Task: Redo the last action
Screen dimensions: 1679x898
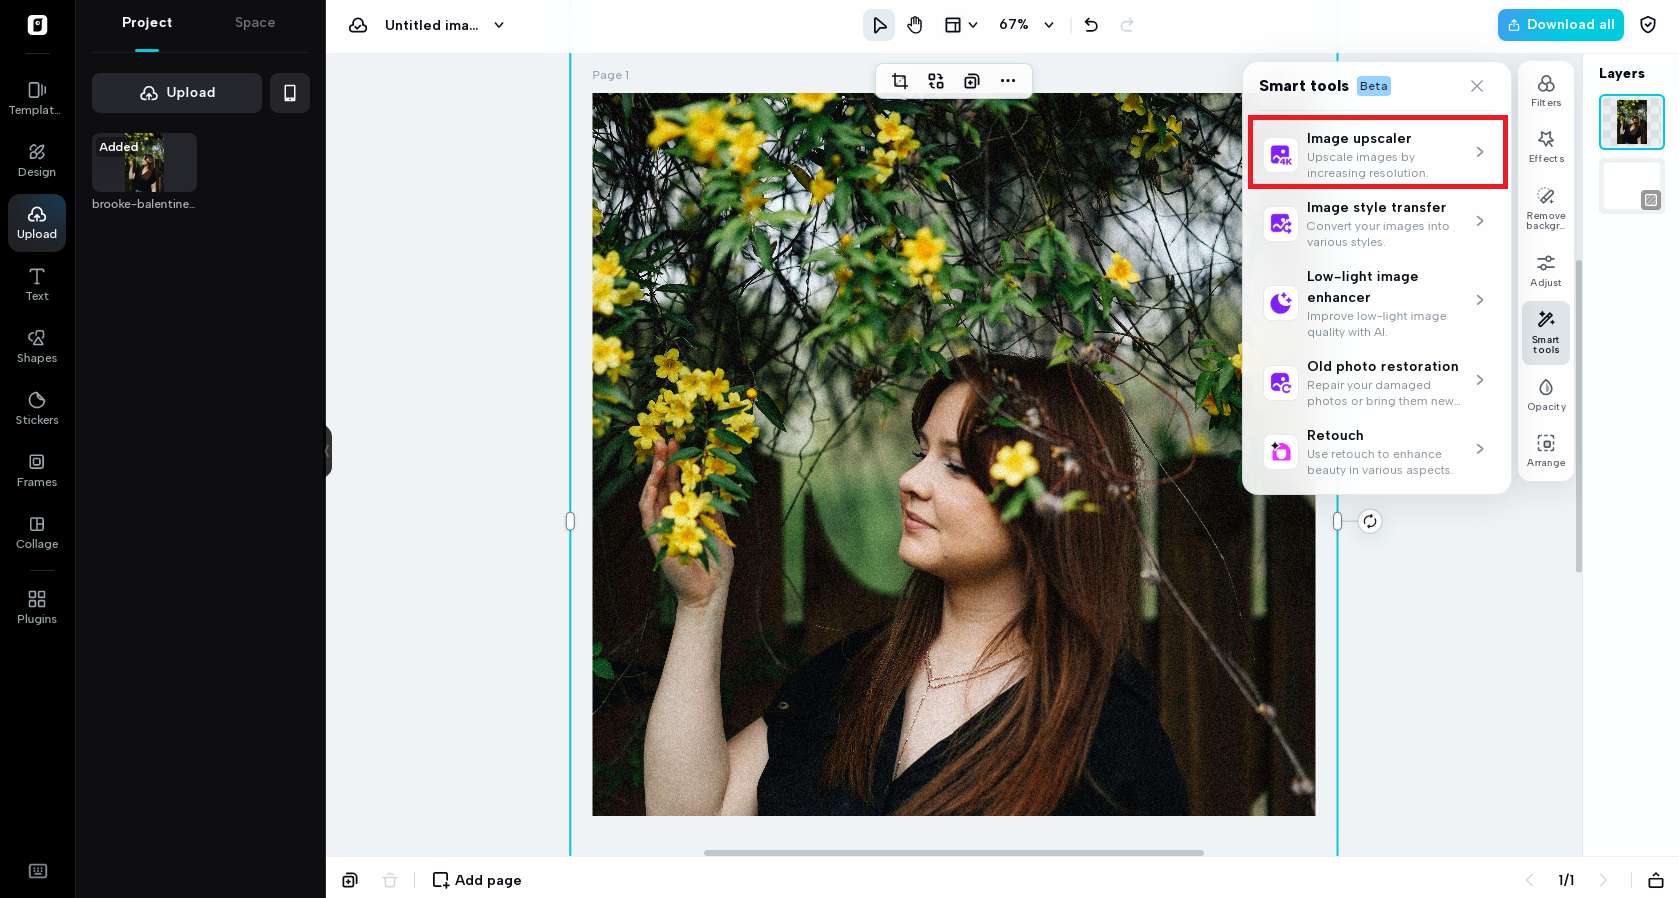Action: coord(1127,25)
